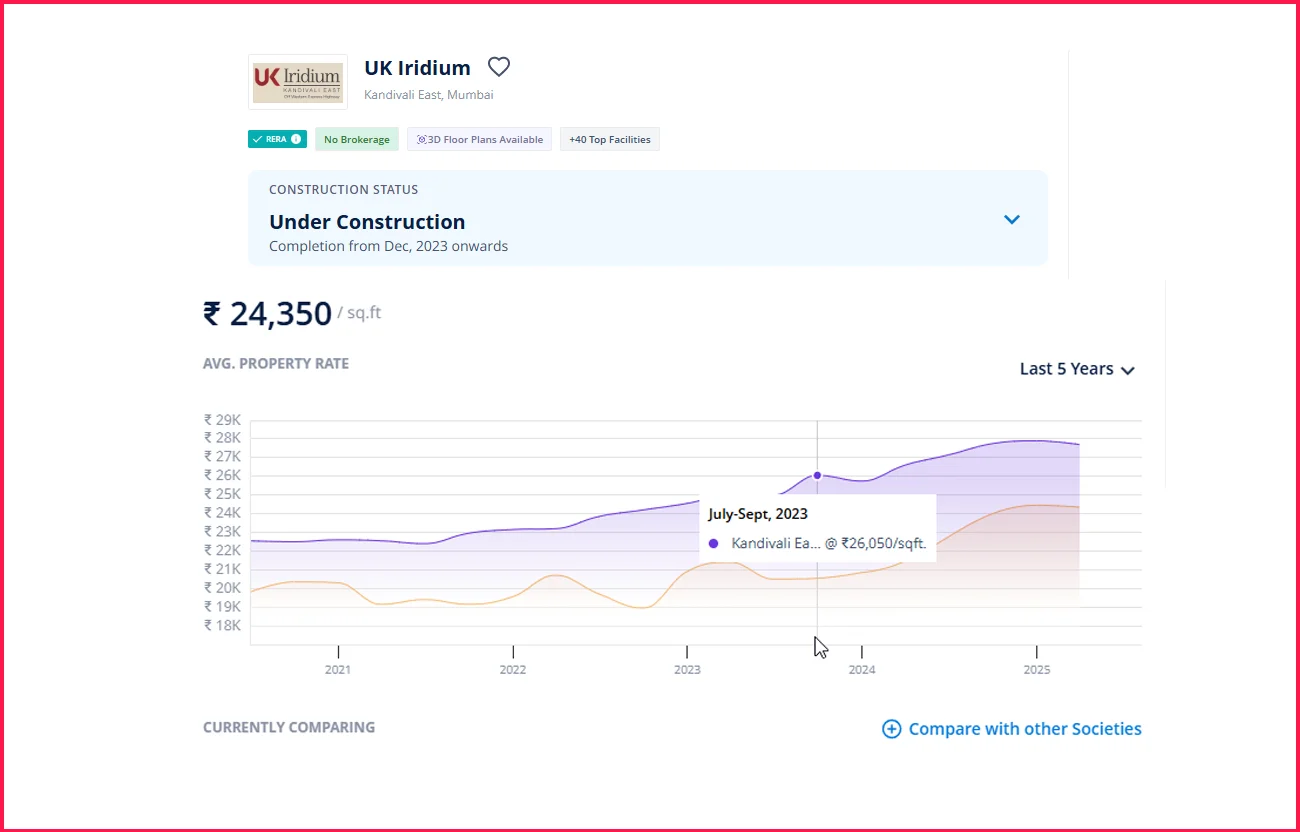This screenshot has width=1300, height=832.
Task: Expand the Construction Status chevron
Action: coord(1012,219)
